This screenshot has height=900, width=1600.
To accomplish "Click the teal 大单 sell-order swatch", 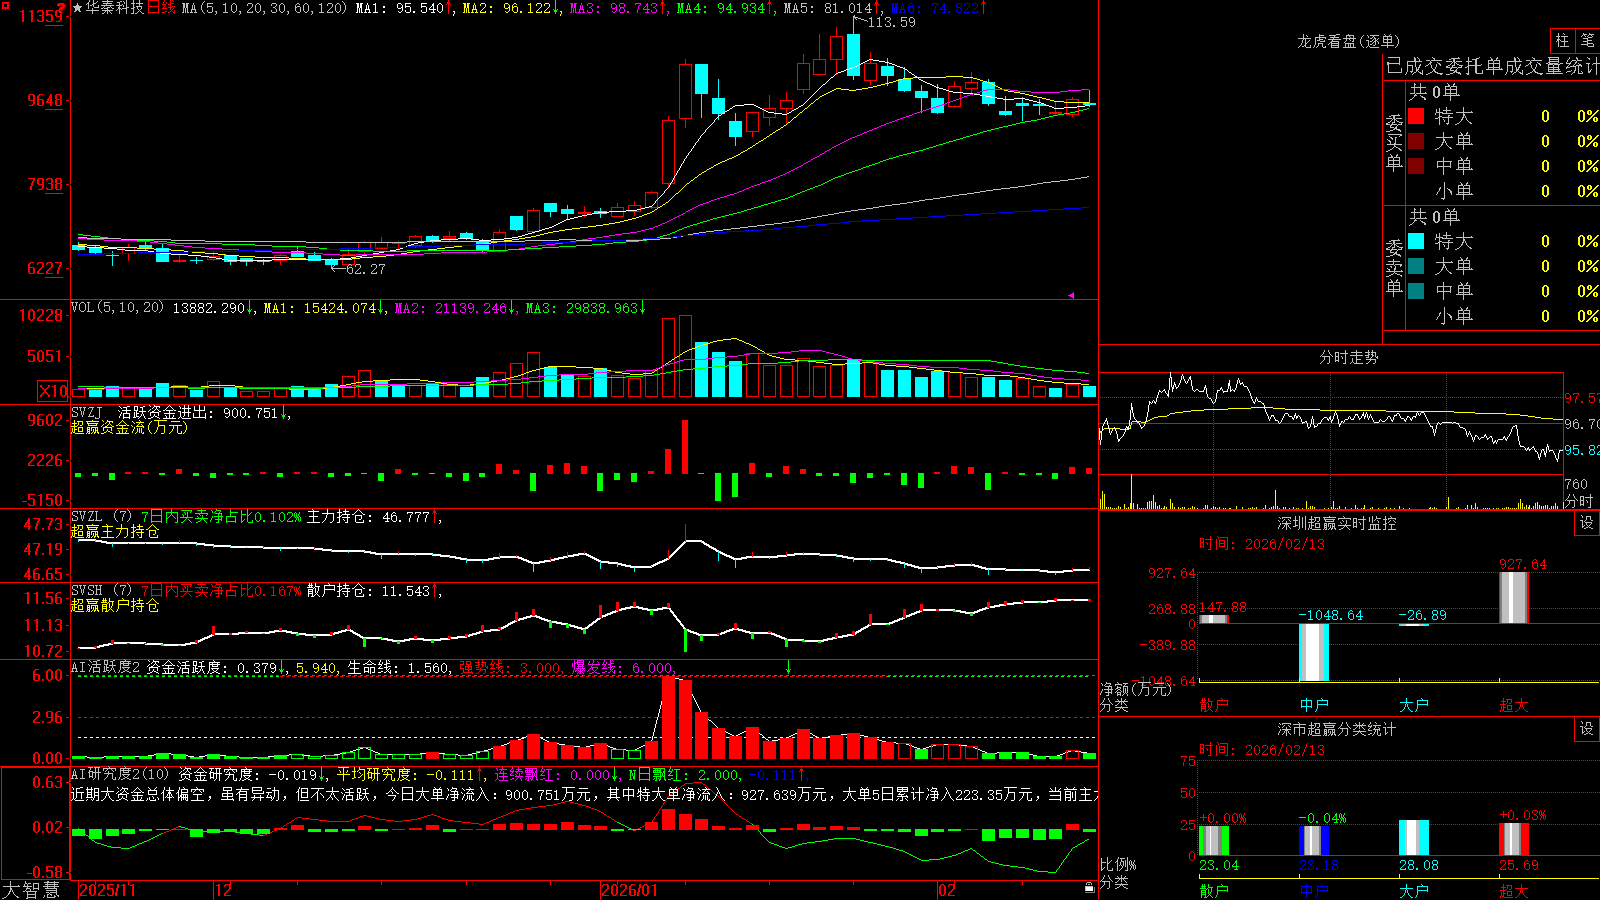I will (x=1416, y=266).
